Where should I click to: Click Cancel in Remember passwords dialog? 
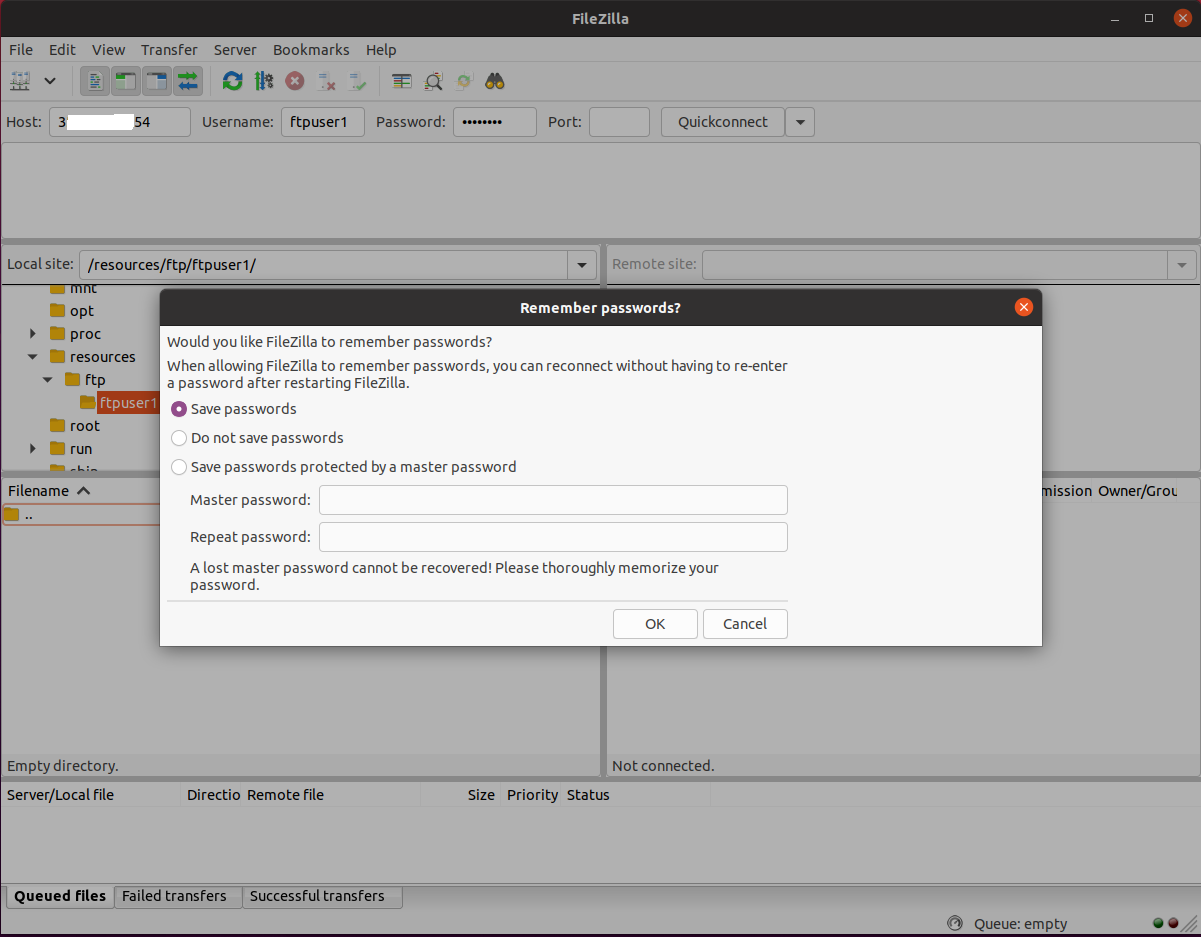point(745,624)
